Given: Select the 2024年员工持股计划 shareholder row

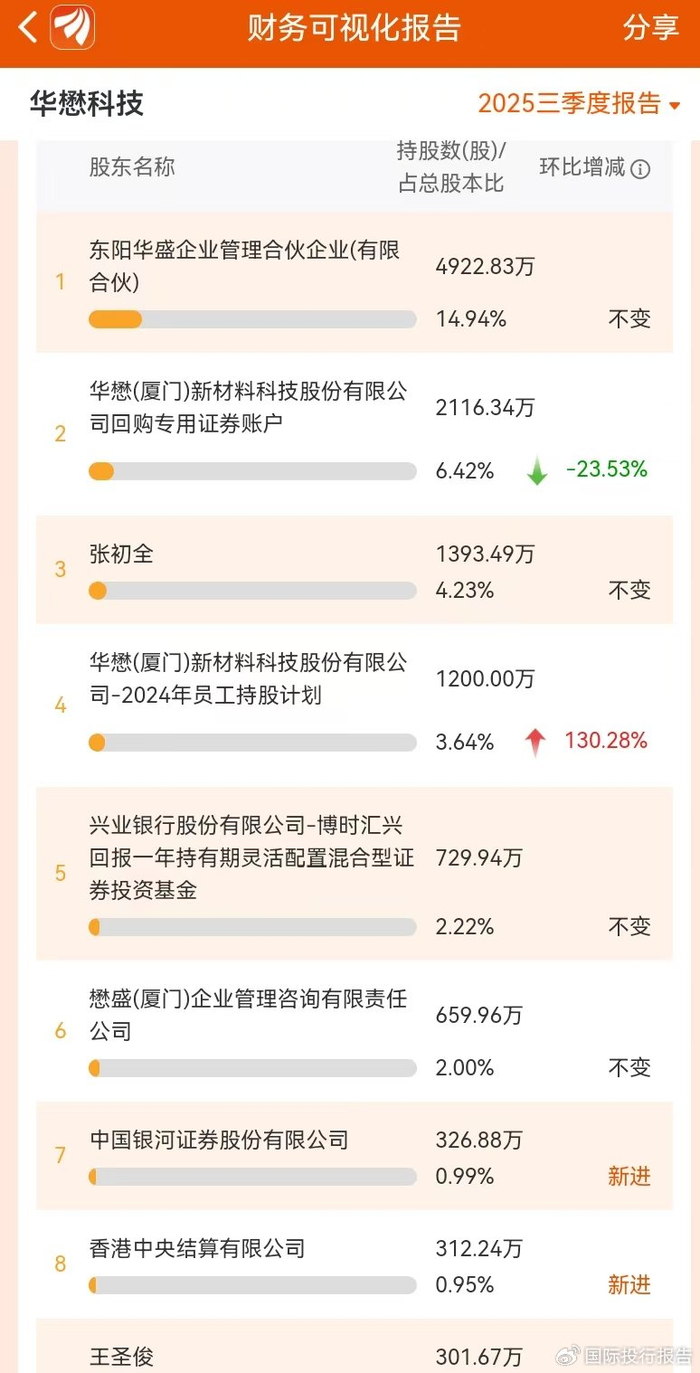Looking at the screenshot, I should (x=248, y=679).
